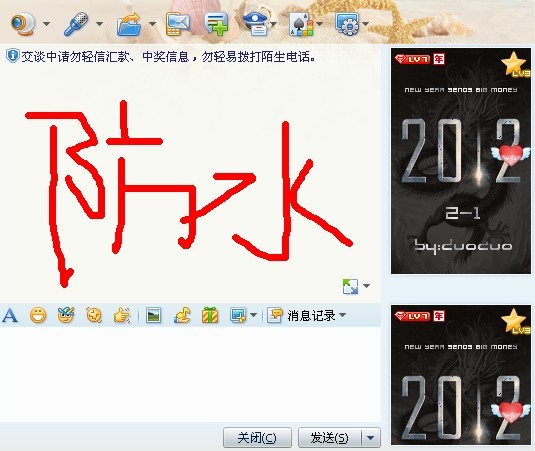Expand application options arrow beside gear monitor
The height and width of the screenshot is (451, 535).
point(365,24)
